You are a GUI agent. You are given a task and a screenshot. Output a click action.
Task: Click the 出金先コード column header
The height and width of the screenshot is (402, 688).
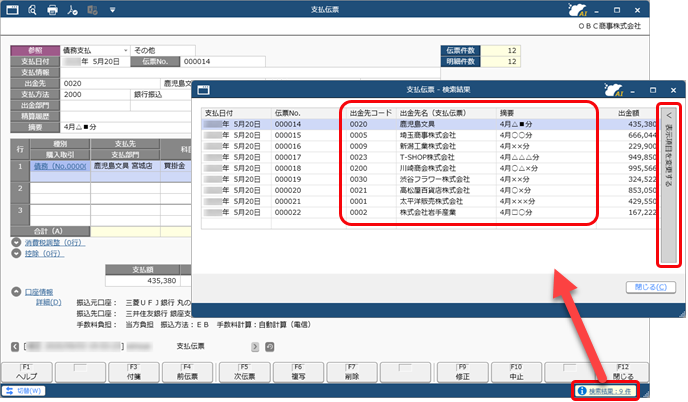click(x=371, y=113)
